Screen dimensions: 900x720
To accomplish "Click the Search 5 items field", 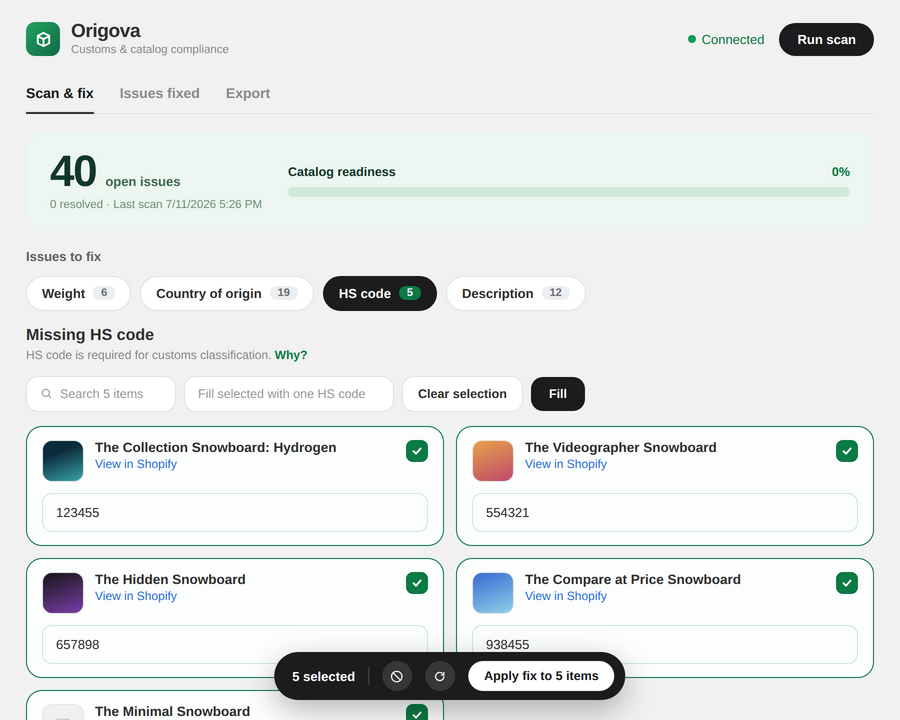I will [x=101, y=394].
